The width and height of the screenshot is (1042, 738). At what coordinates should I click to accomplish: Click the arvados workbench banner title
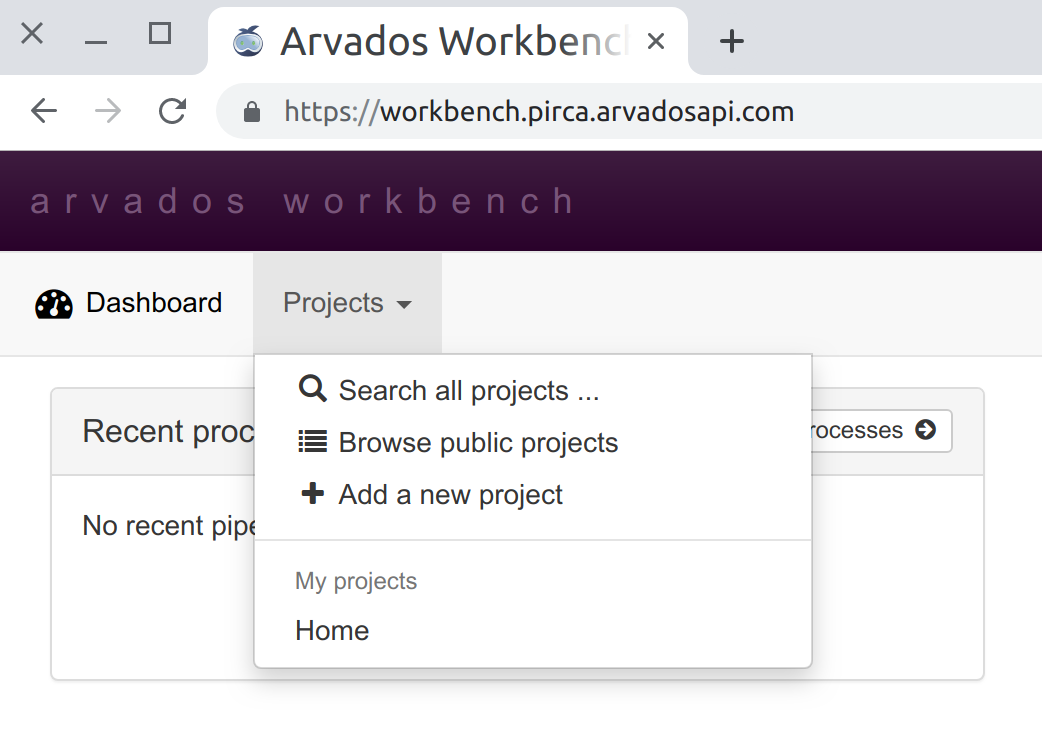[303, 201]
